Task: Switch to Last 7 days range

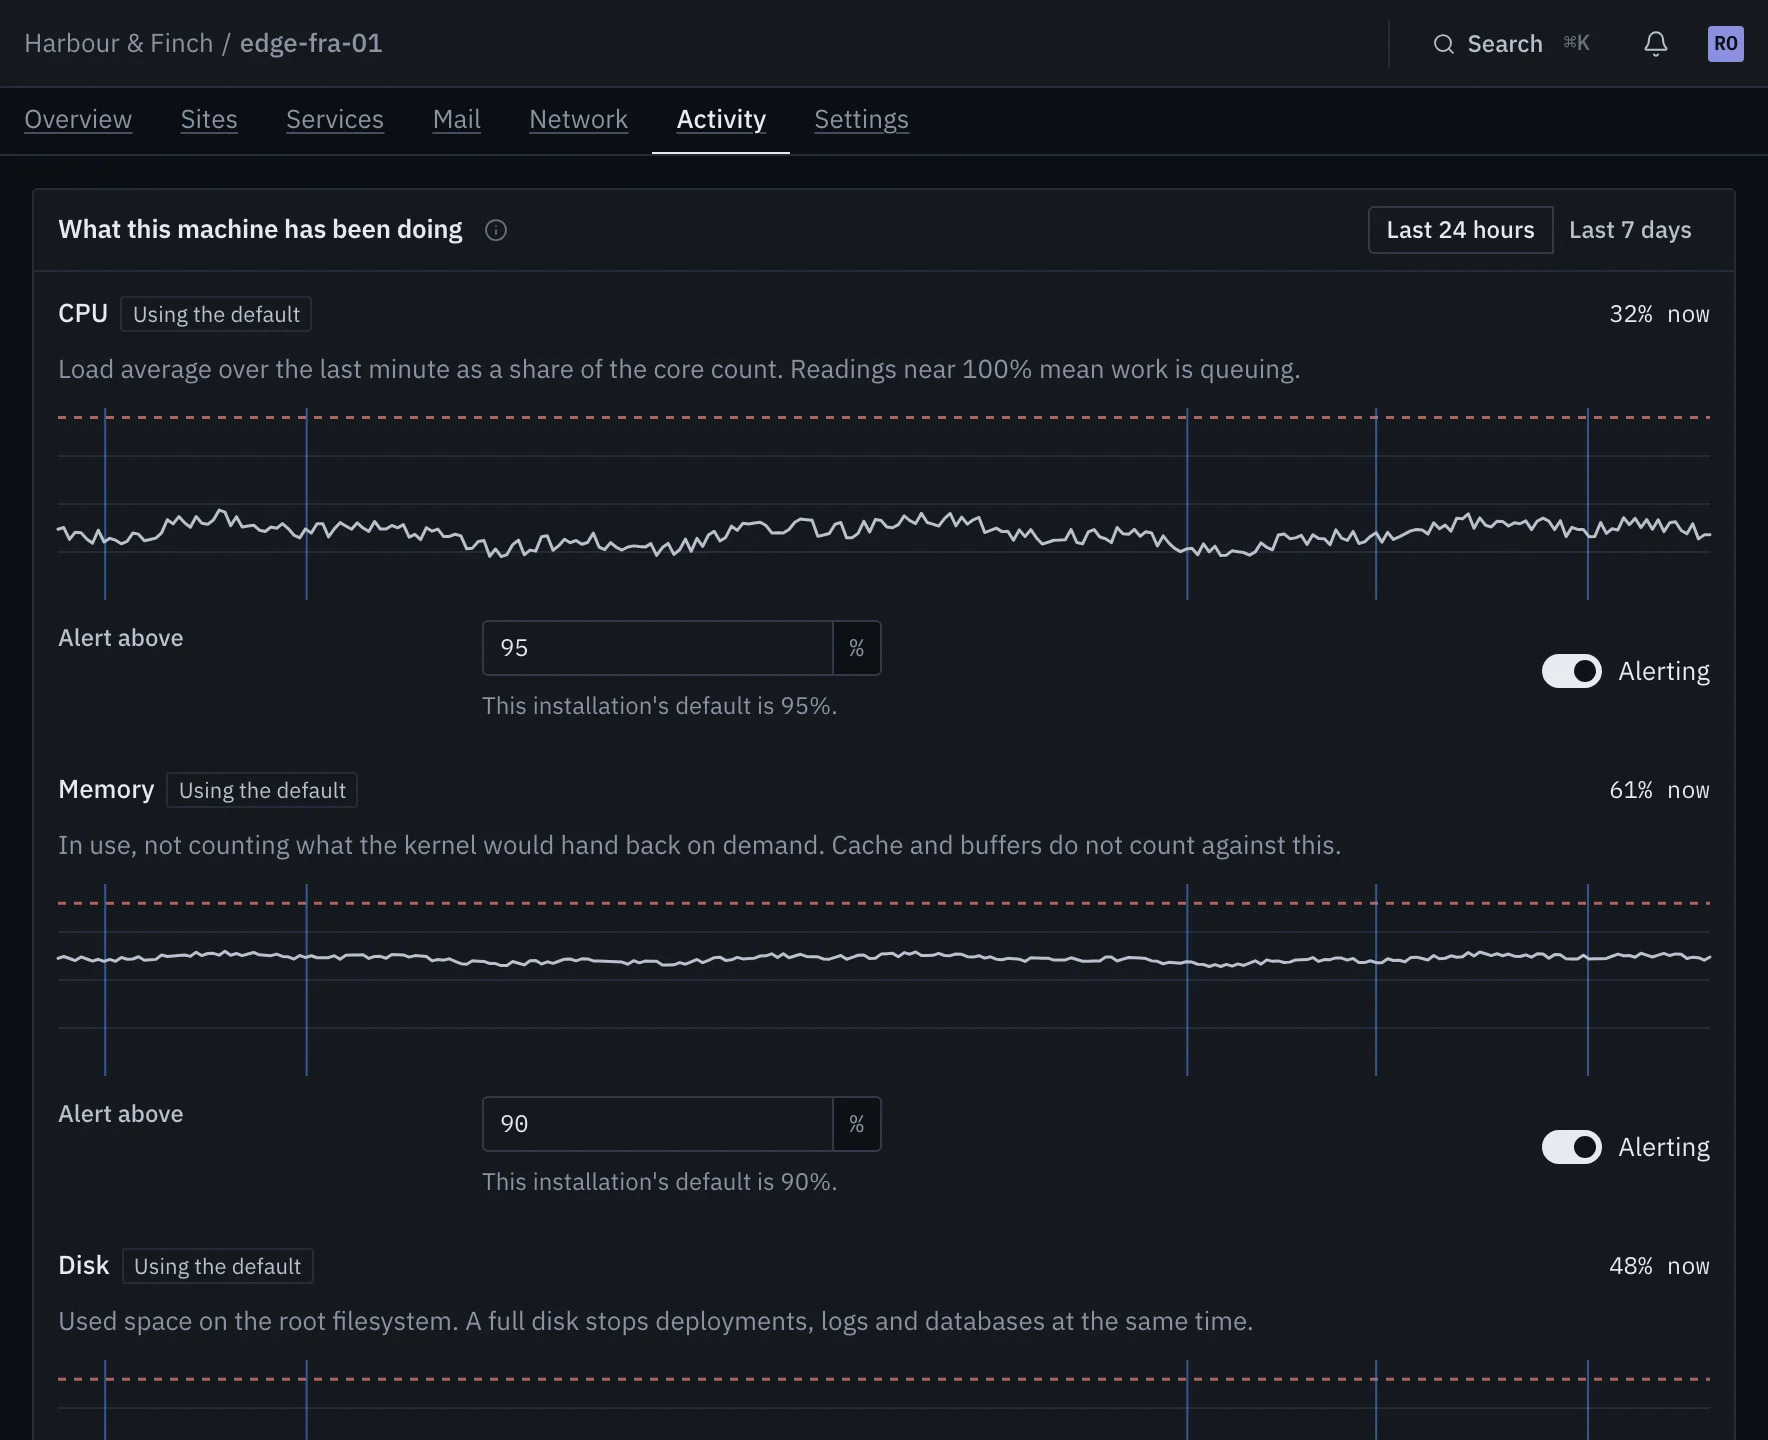Action: click(1630, 230)
